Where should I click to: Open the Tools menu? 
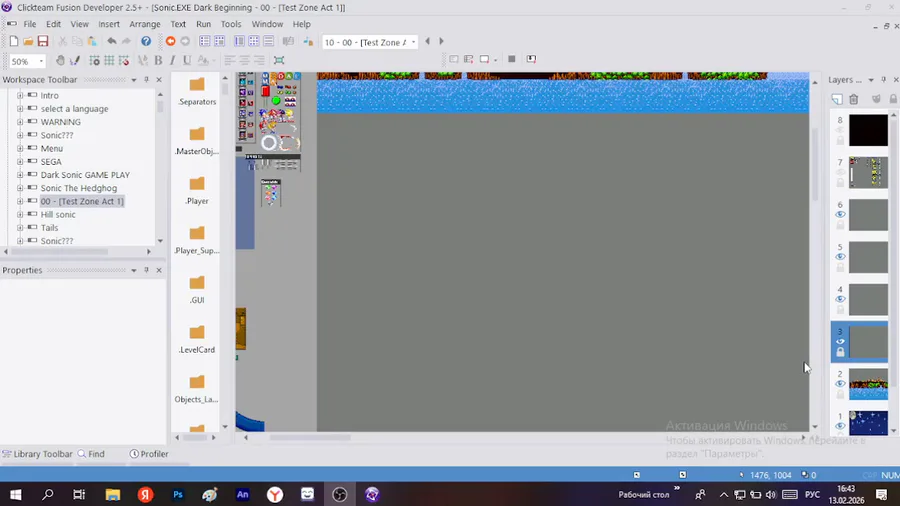click(x=231, y=24)
